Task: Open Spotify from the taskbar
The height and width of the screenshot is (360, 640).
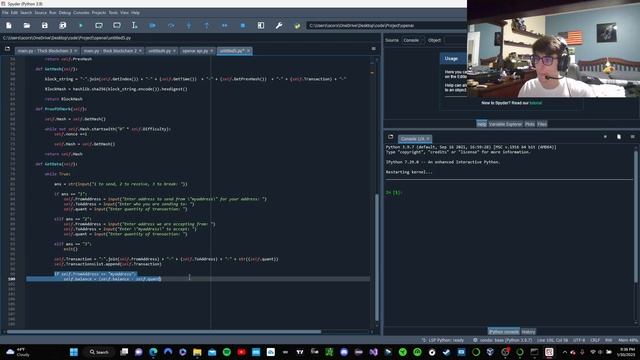Action: (227, 352)
